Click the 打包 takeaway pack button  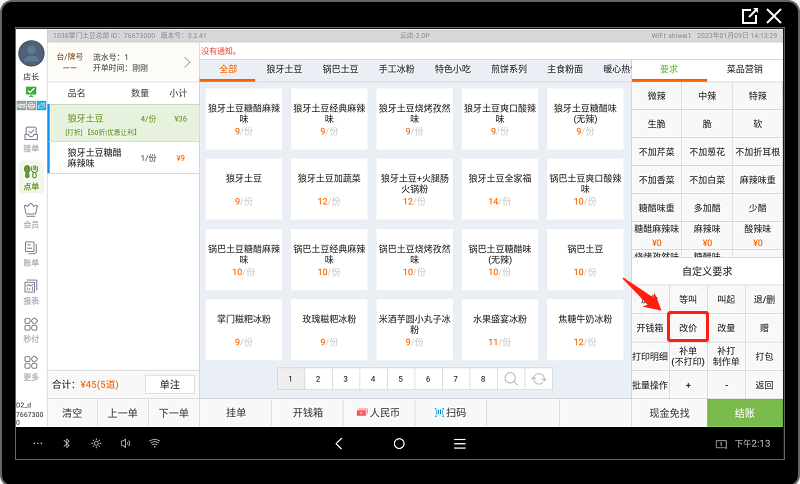click(x=764, y=356)
